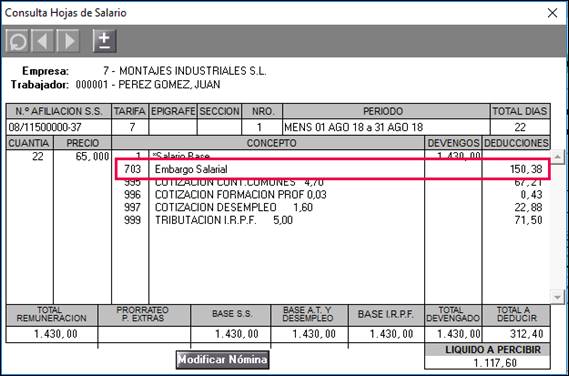Select the Embargo Salarial row
The height and width of the screenshot is (376, 569).
click(x=333, y=169)
